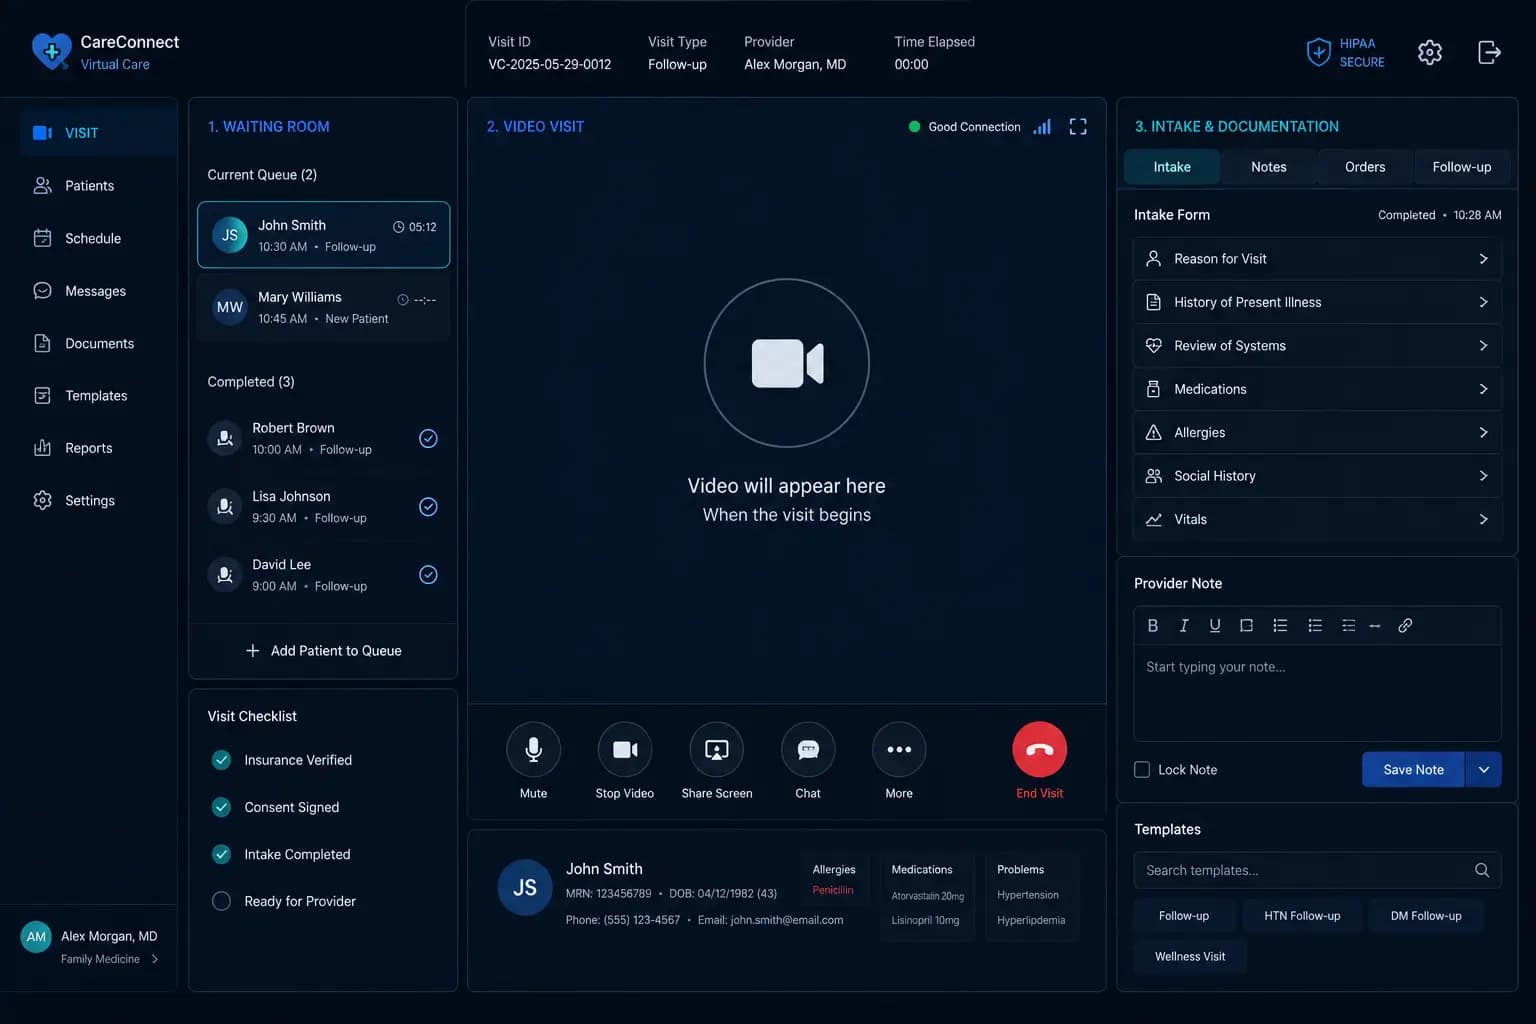The width and height of the screenshot is (1536, 1024).
Task: Mute the microphone in video visit
Action: (533, 749)
